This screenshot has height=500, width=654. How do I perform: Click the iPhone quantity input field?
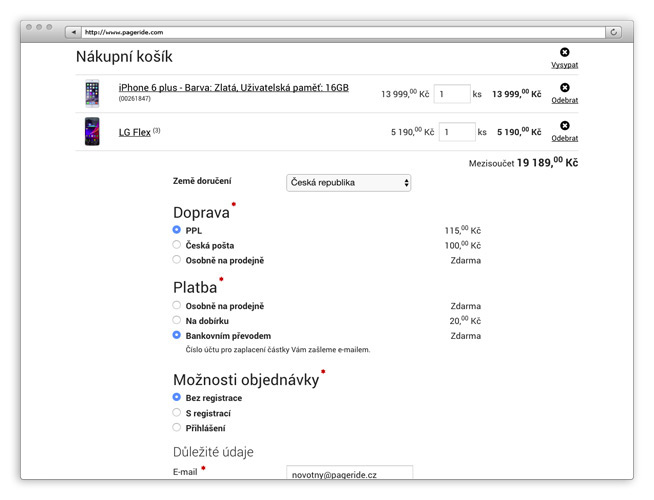(x=452, y=94)
